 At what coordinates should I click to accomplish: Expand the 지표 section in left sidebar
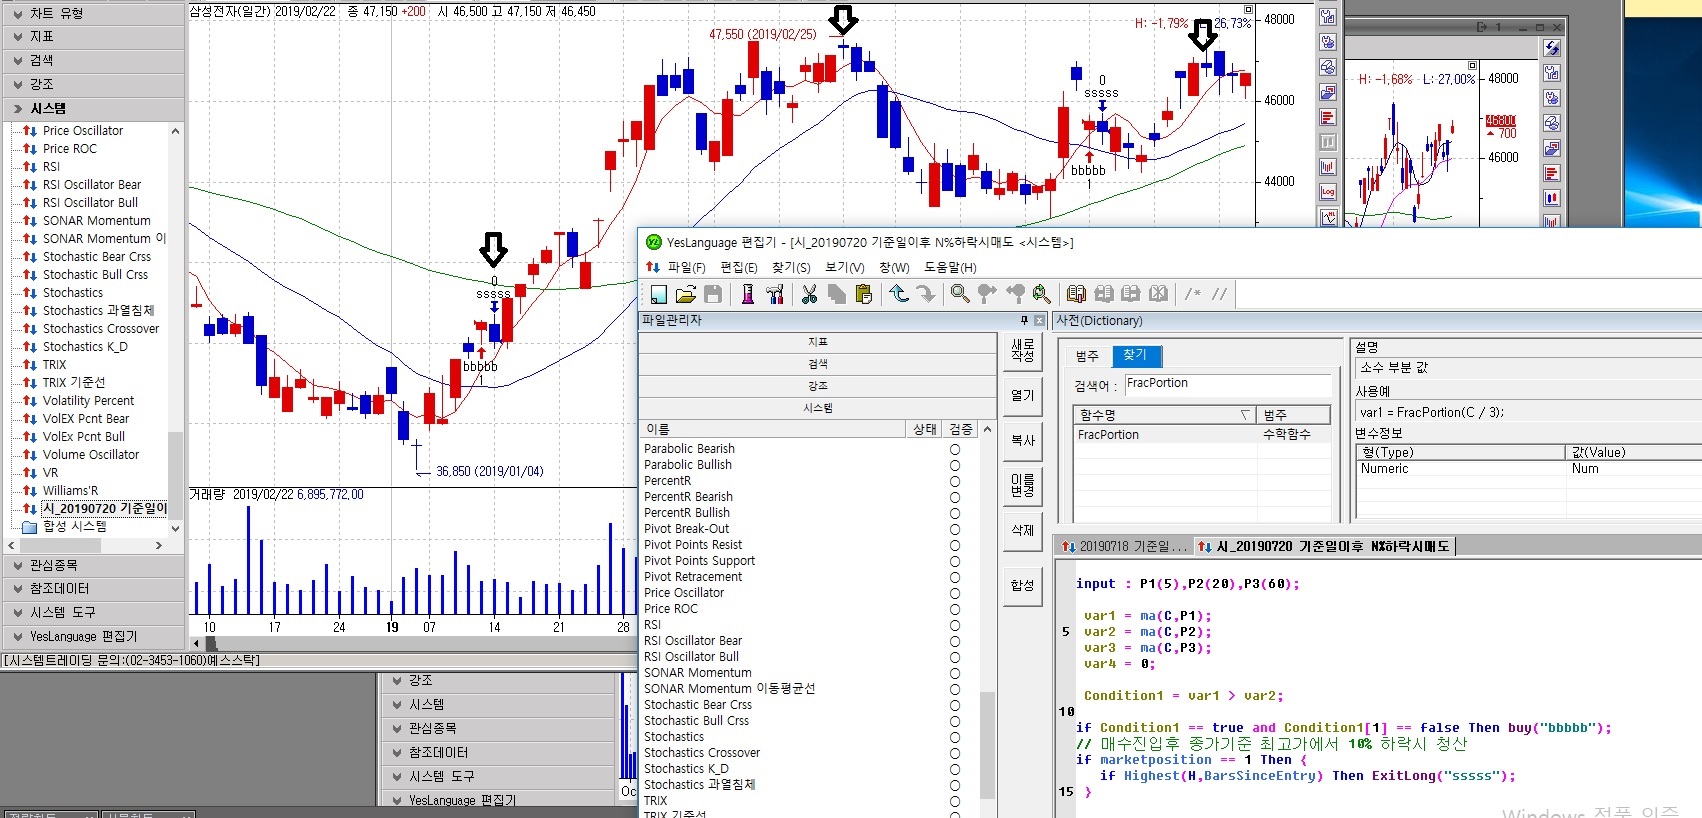92,36
